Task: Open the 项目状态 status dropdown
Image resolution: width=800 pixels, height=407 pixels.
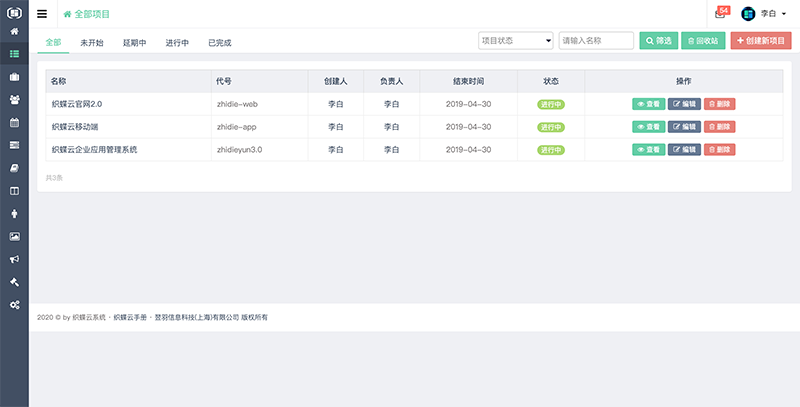Action: tap(516, 41)
